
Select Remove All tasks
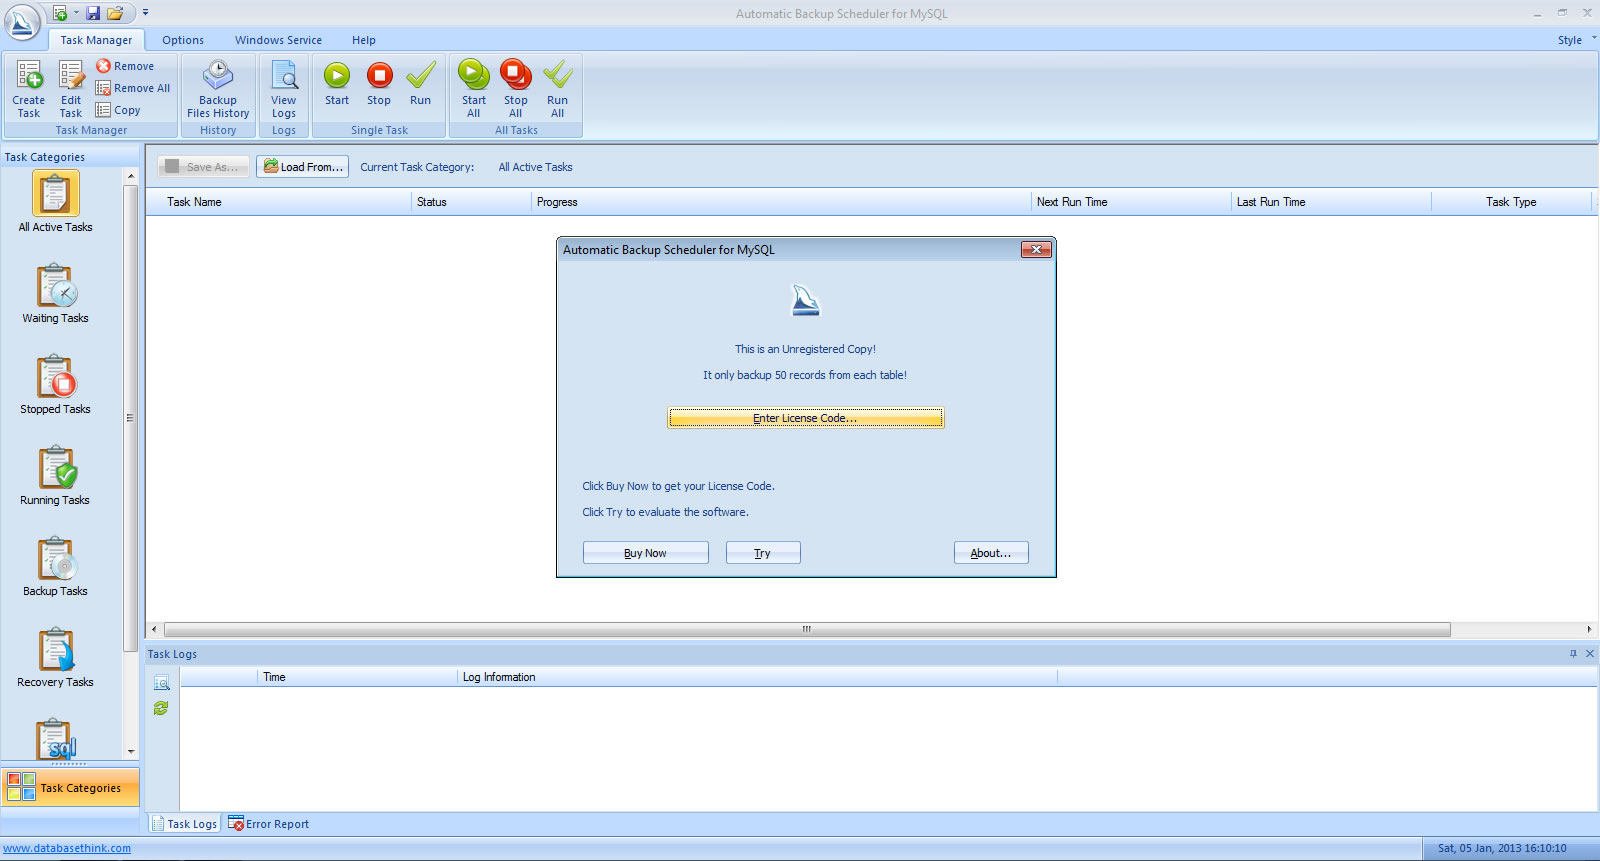pyautogui.click(x=133, y=88)
